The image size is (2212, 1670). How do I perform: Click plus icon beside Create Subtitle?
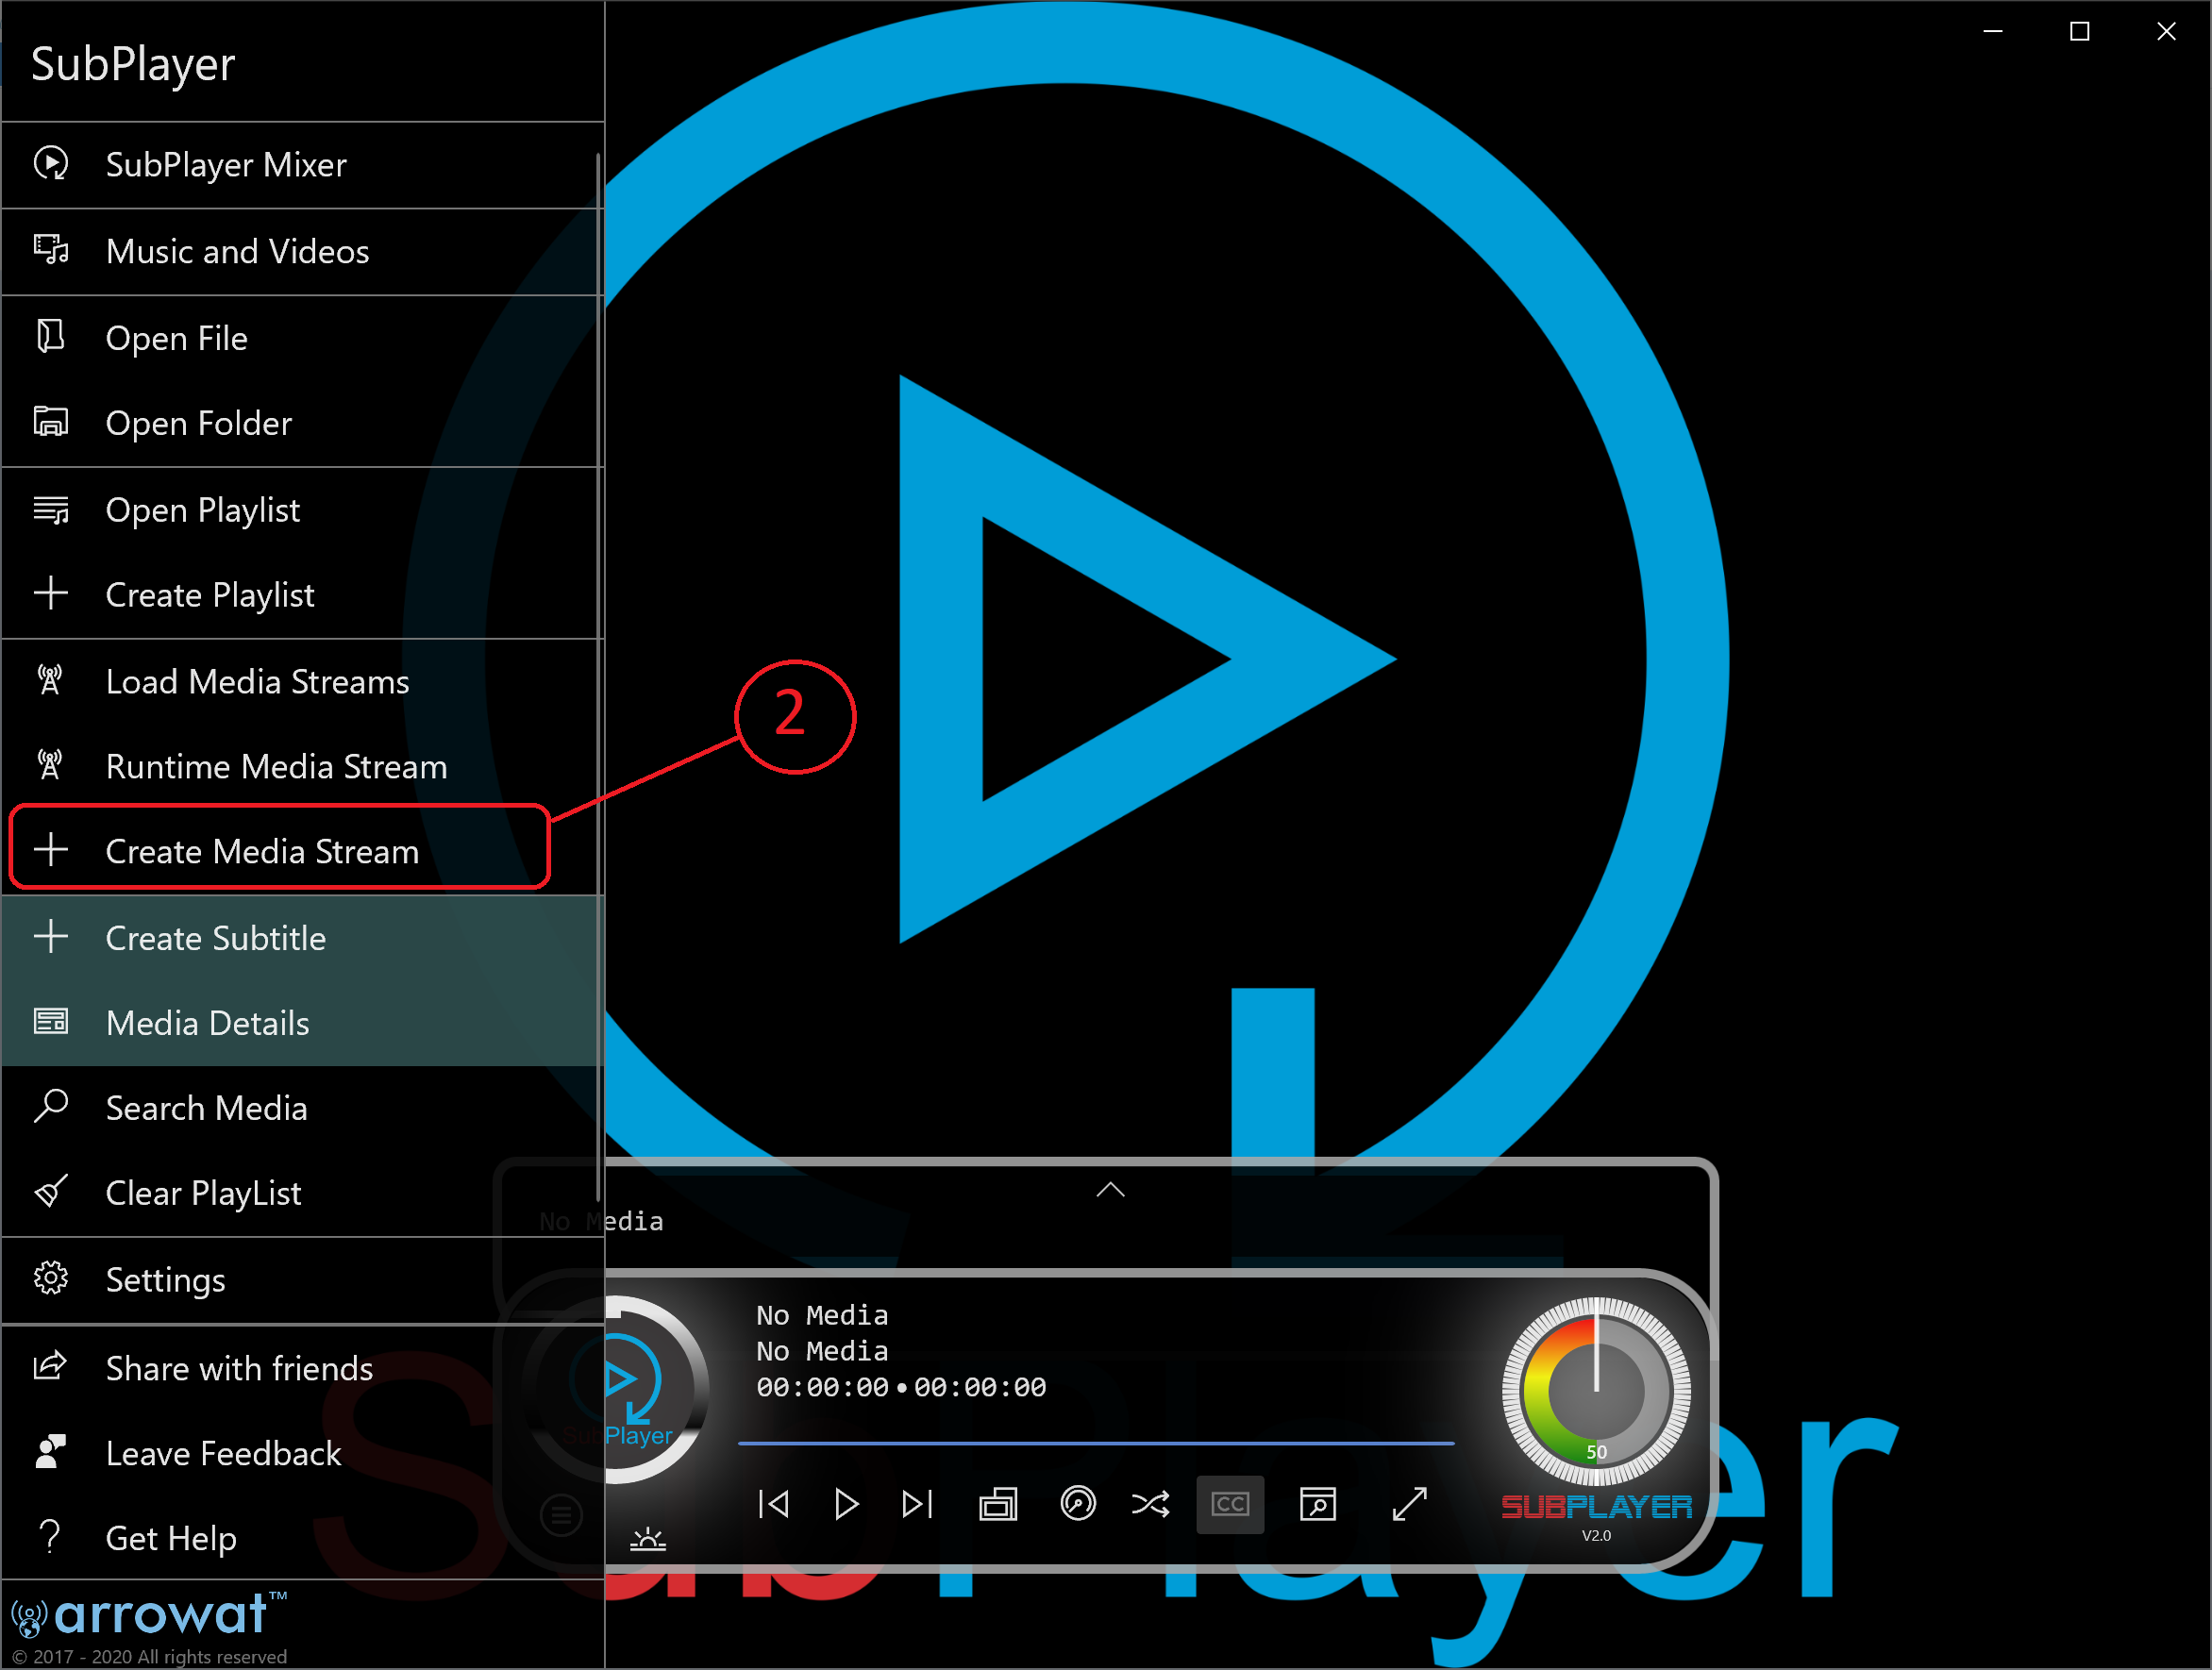[x=51, y=937]
